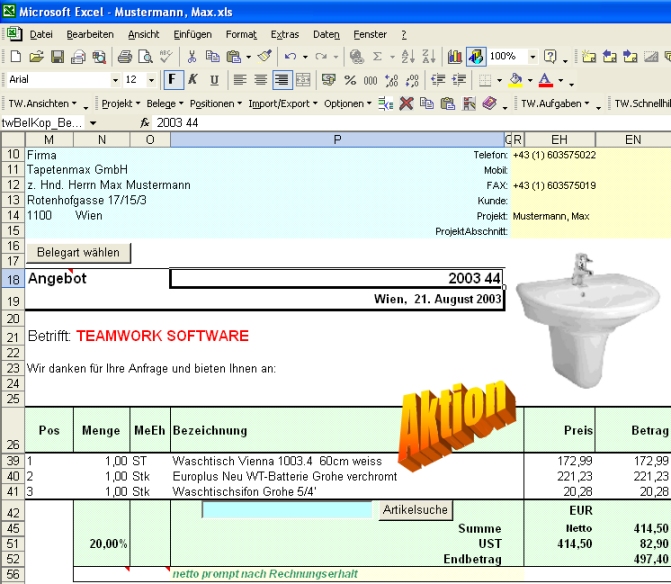The image size is (671, 584).
Task: Sort ascending with the A-Z icon
Action: (x=408, y=57)
